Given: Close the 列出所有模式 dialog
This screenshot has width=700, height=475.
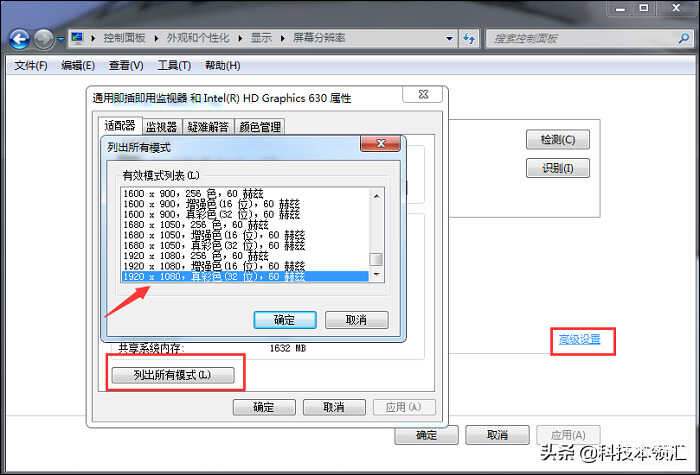Looking at the screenshot, I should click(381, 143).
